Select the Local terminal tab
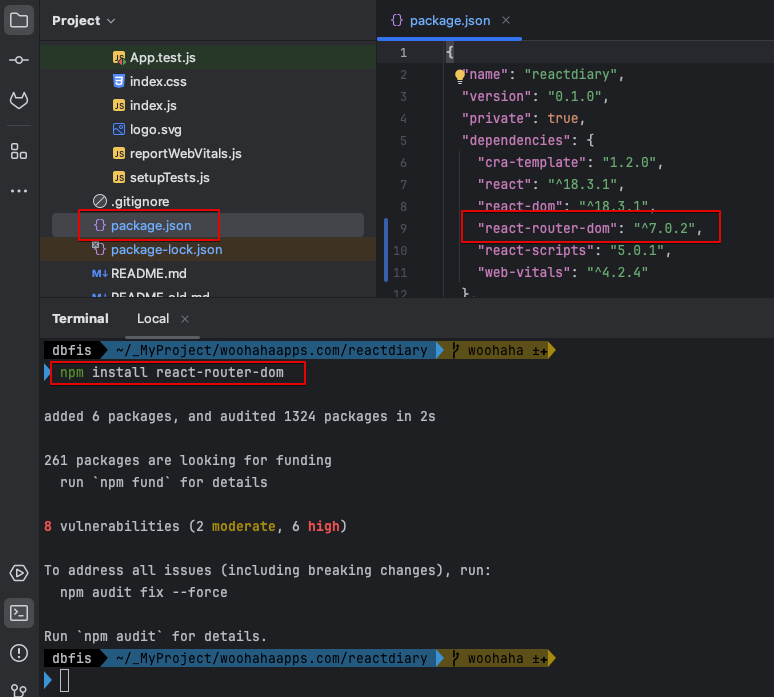Viewport: 774px width, 697px height. (x=153, y=319)
